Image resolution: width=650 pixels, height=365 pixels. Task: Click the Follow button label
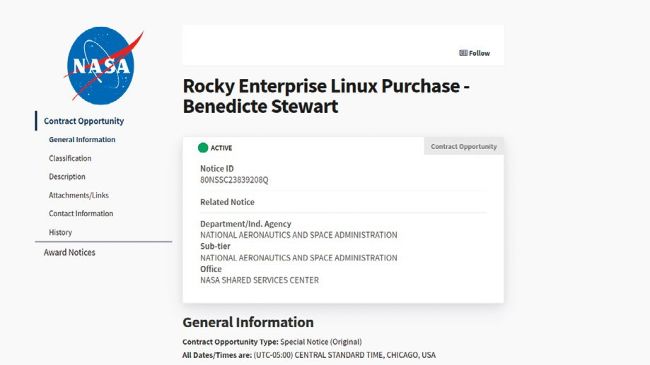point(480,53)
